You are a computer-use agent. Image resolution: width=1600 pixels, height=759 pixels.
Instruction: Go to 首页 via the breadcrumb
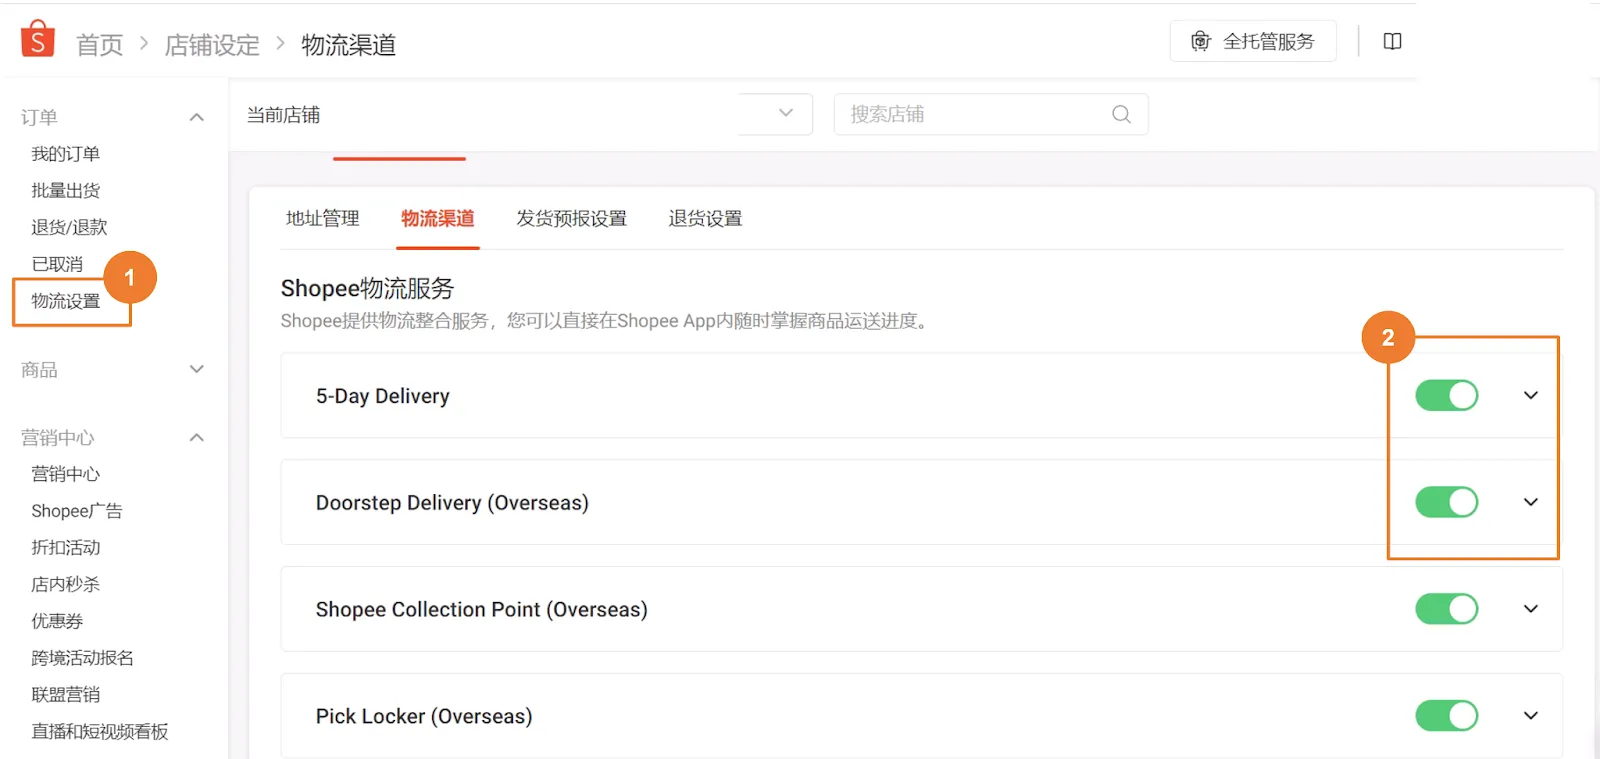click(x=97, y=44)
